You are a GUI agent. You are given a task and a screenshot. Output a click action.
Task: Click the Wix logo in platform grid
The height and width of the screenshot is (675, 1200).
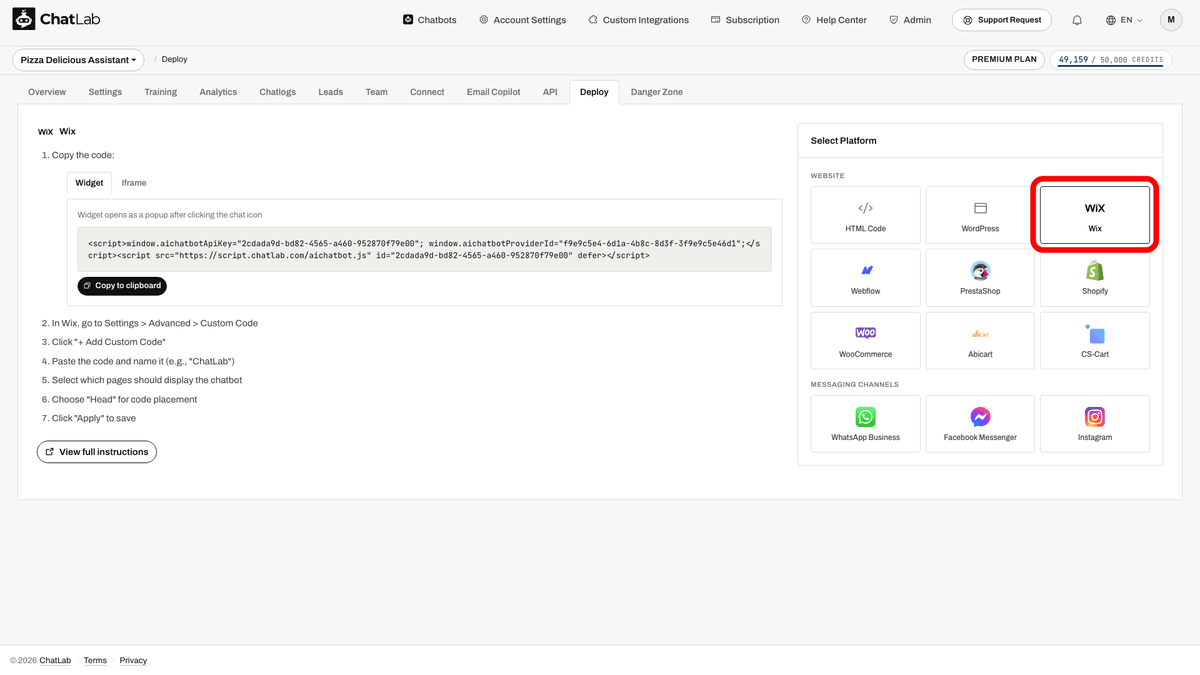coord(1095,208)
